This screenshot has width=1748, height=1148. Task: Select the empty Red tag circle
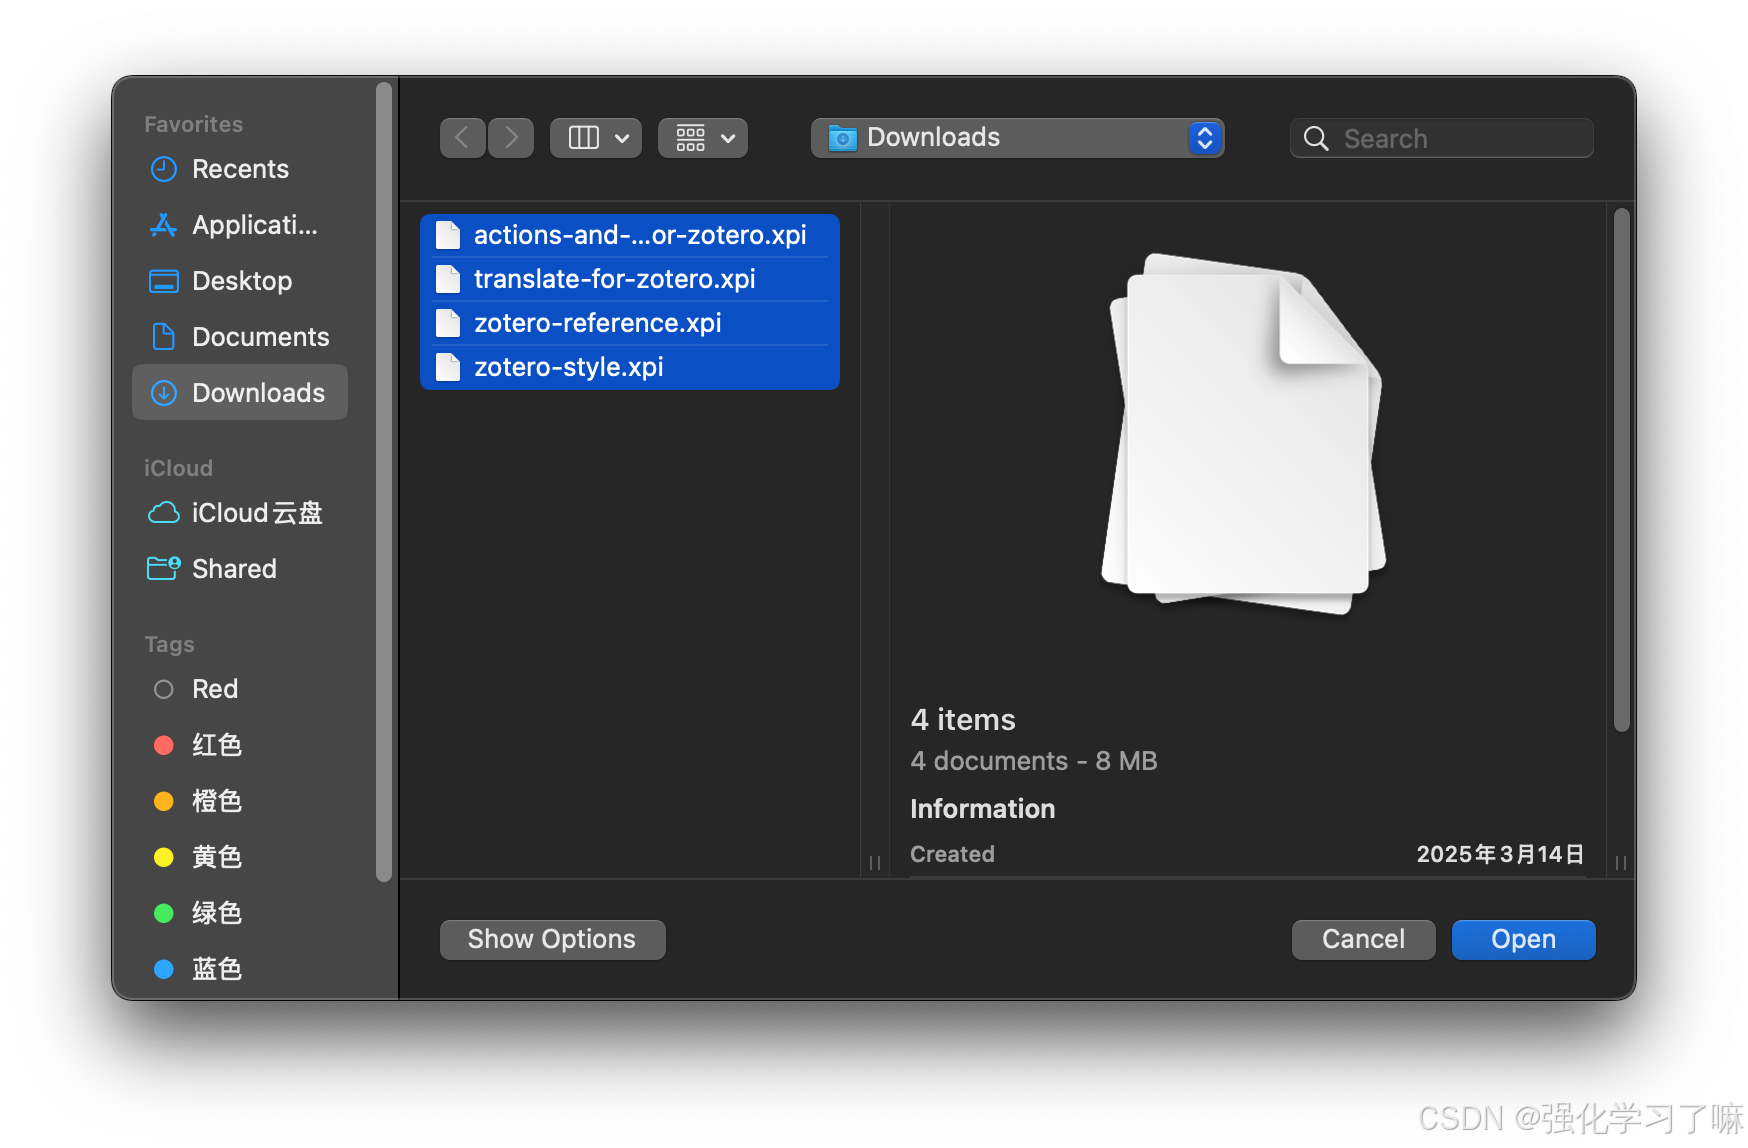164,689
